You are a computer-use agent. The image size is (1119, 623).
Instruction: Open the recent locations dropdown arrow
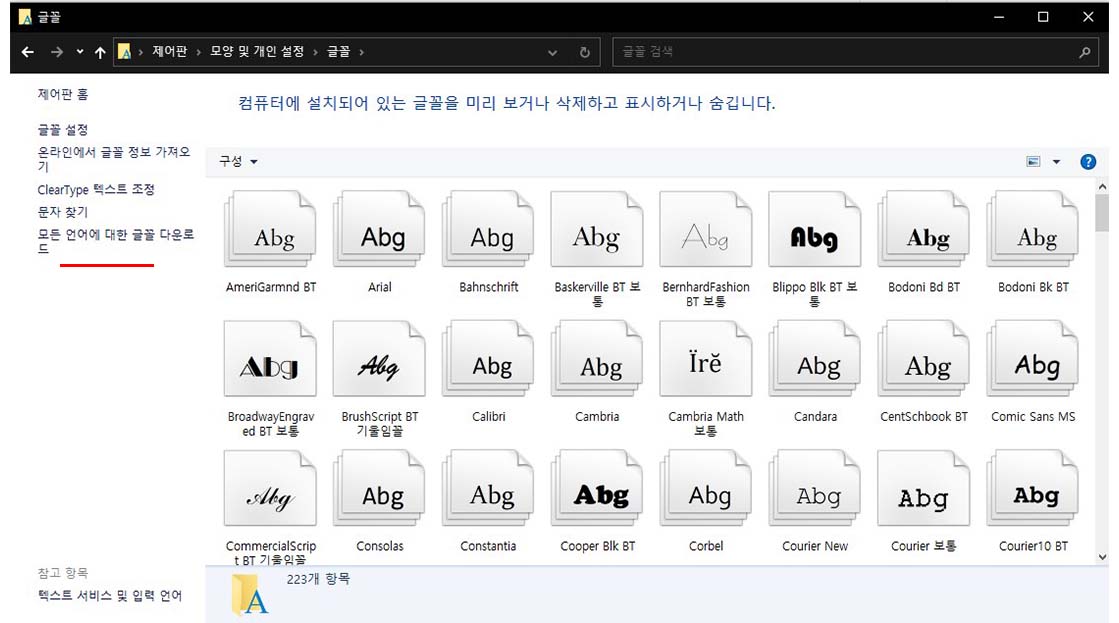(80, 51)
